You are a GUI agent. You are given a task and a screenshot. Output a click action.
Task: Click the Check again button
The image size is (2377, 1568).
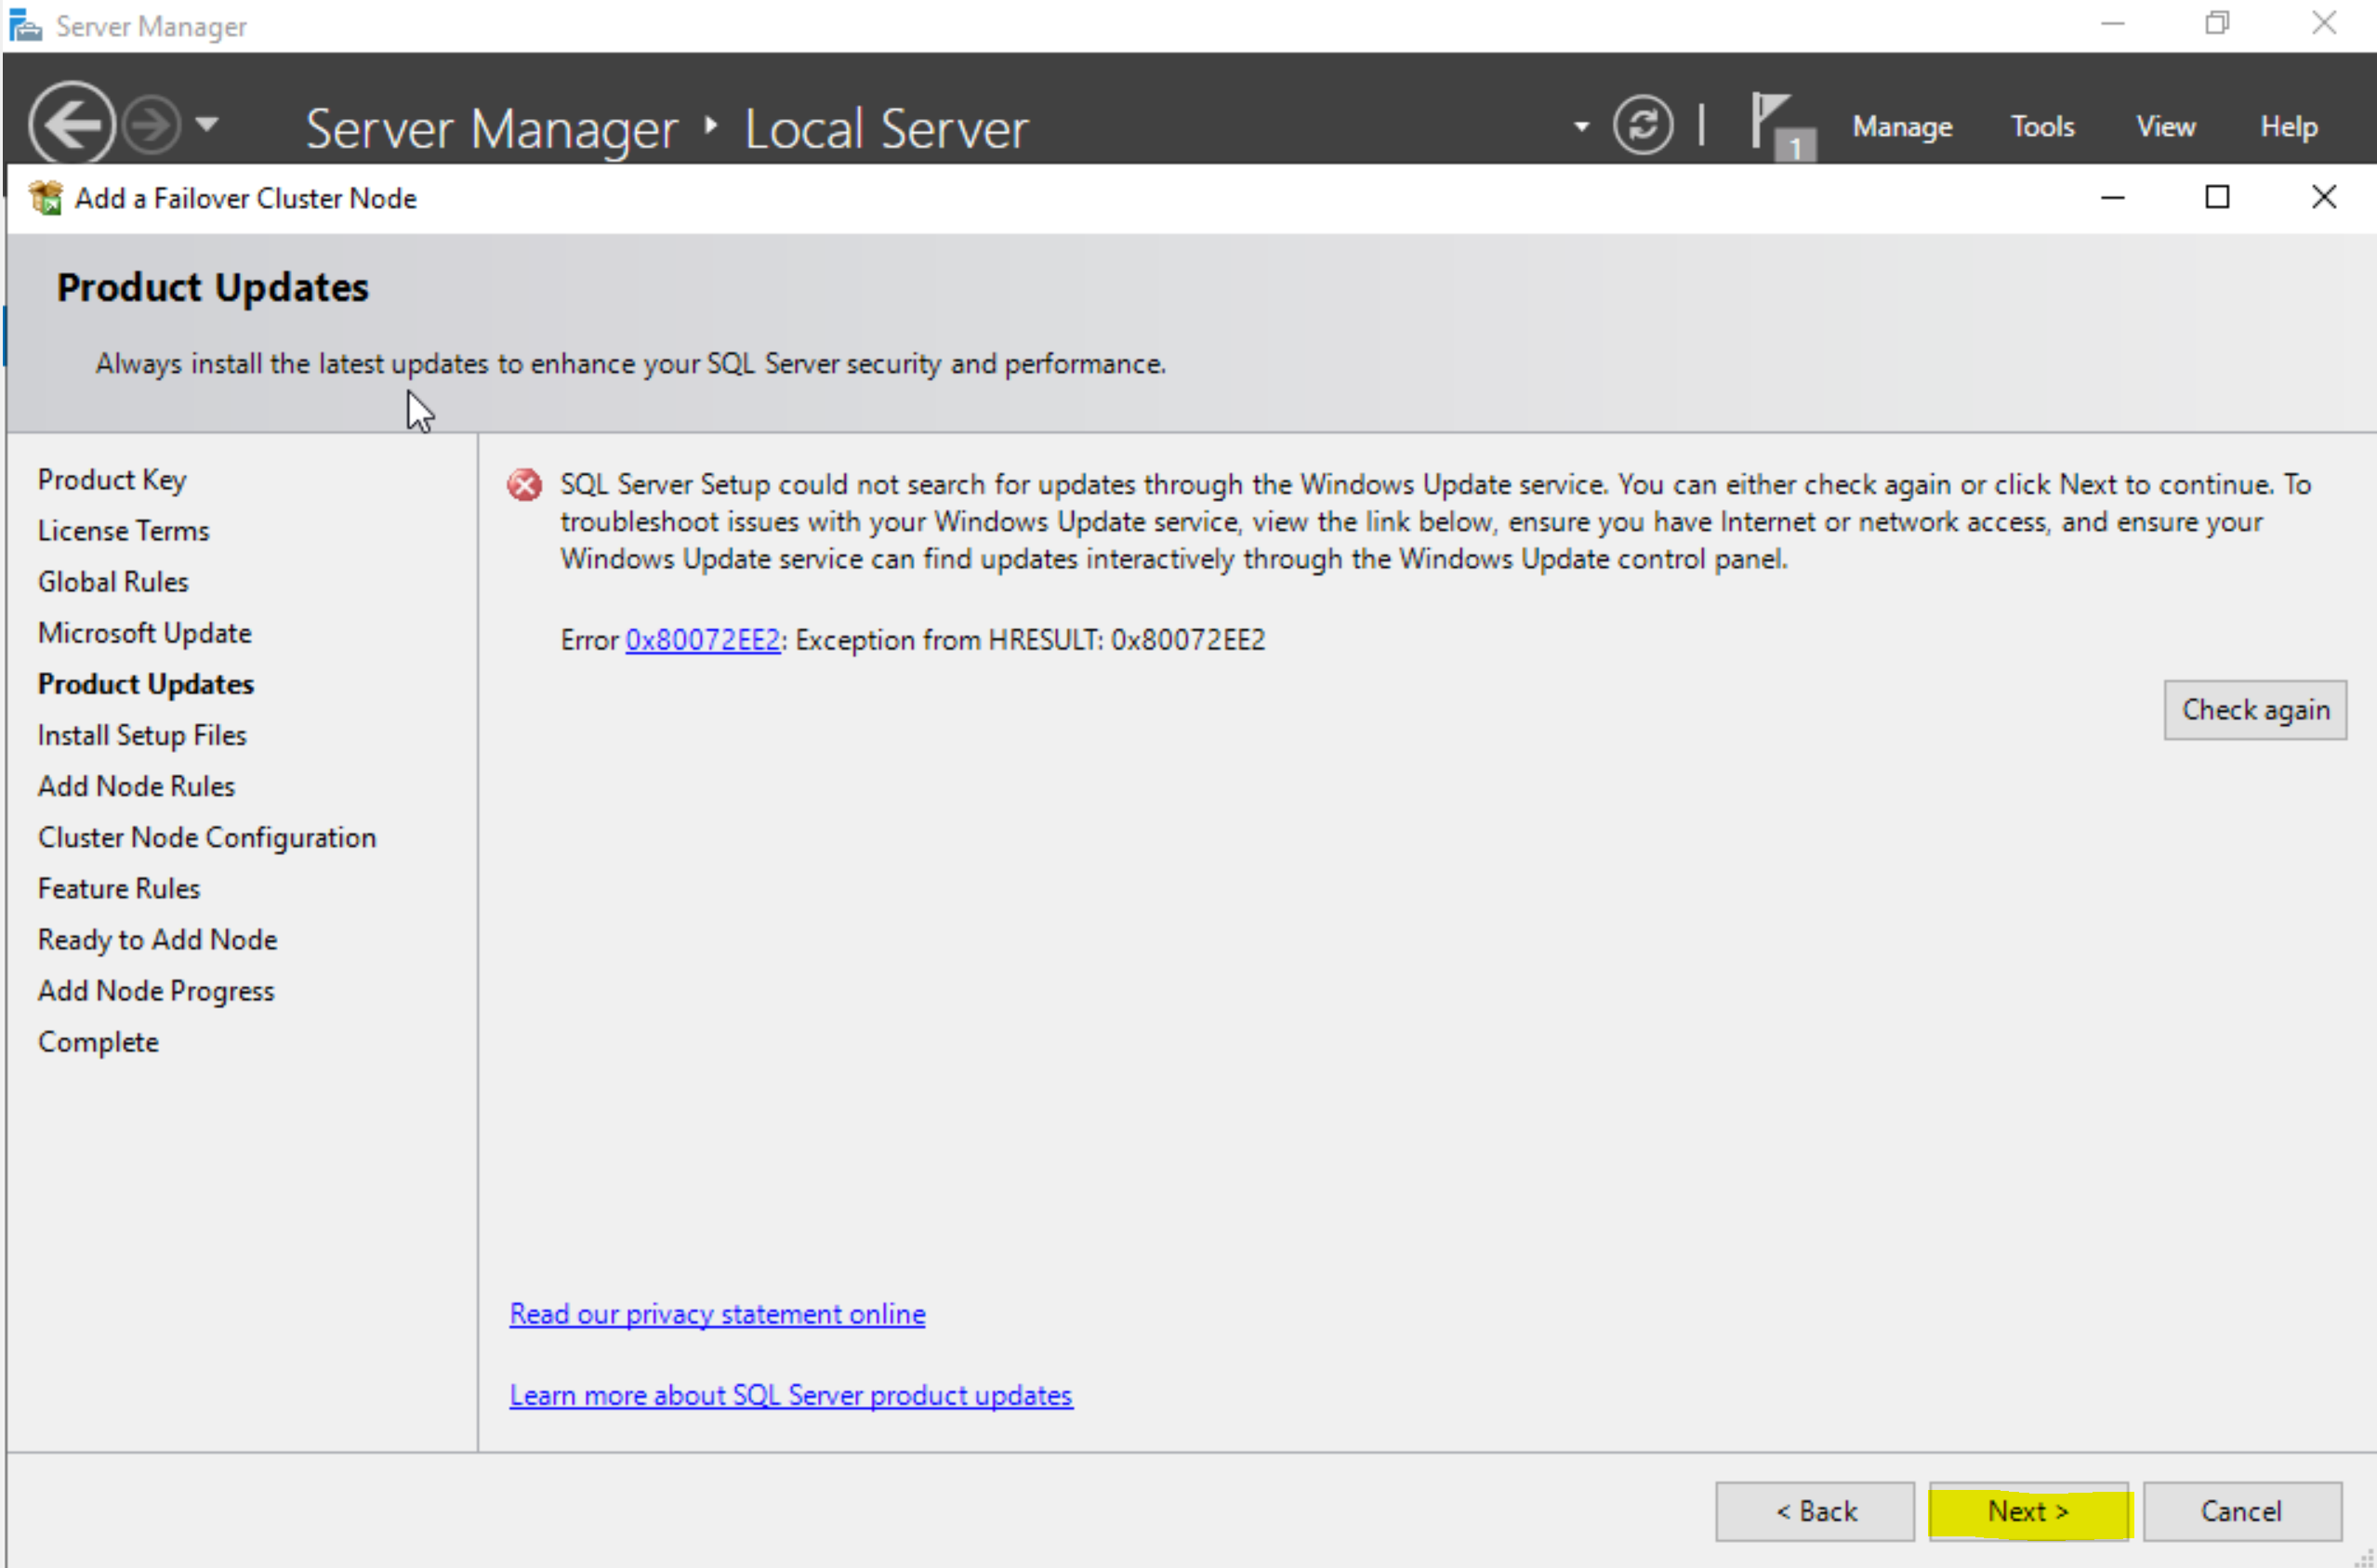coord(2255,710)
